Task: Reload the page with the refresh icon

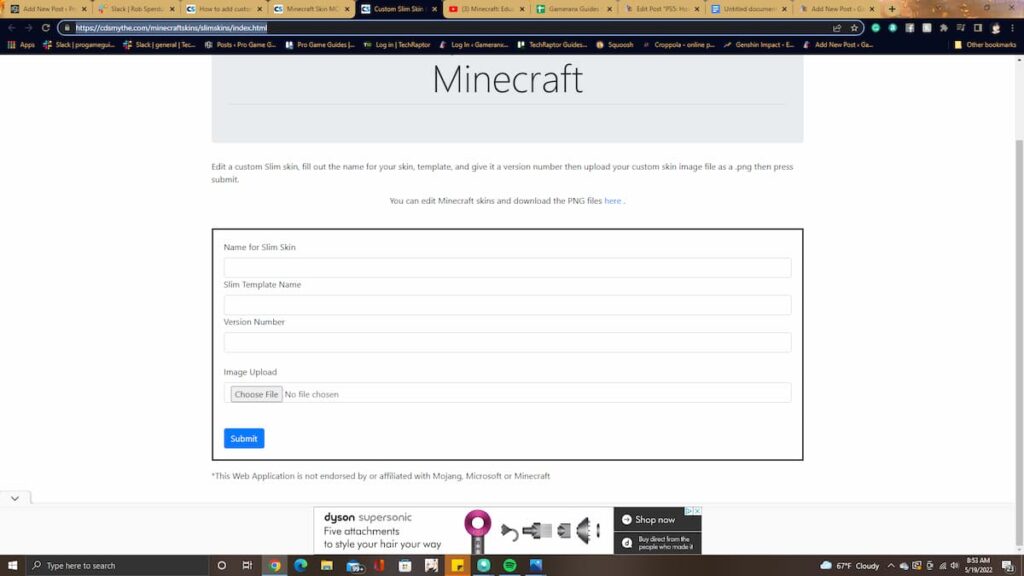Action: [x=46, y=28]
